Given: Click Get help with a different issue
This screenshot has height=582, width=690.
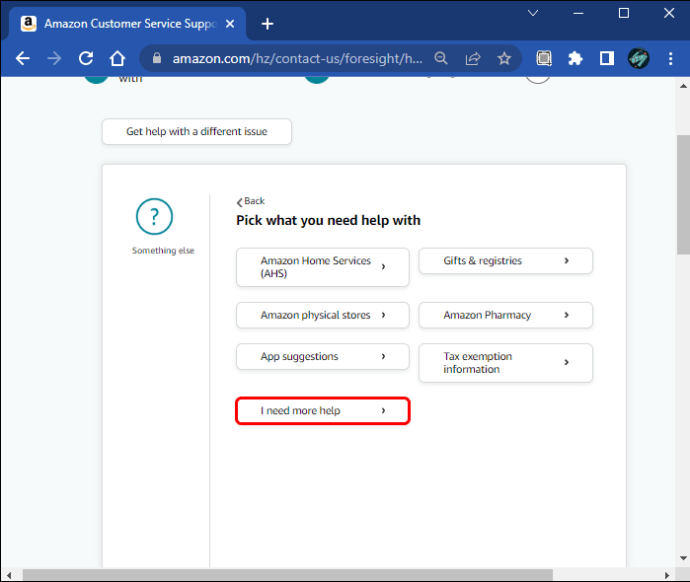Looking at the screenshot, I should [197, 131].
